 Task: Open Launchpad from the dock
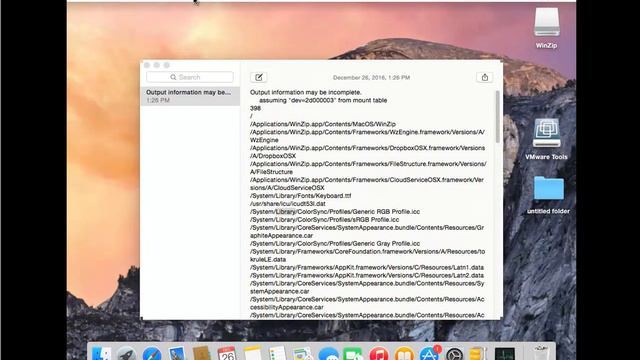pyautogui.click(x=126, y=353)
